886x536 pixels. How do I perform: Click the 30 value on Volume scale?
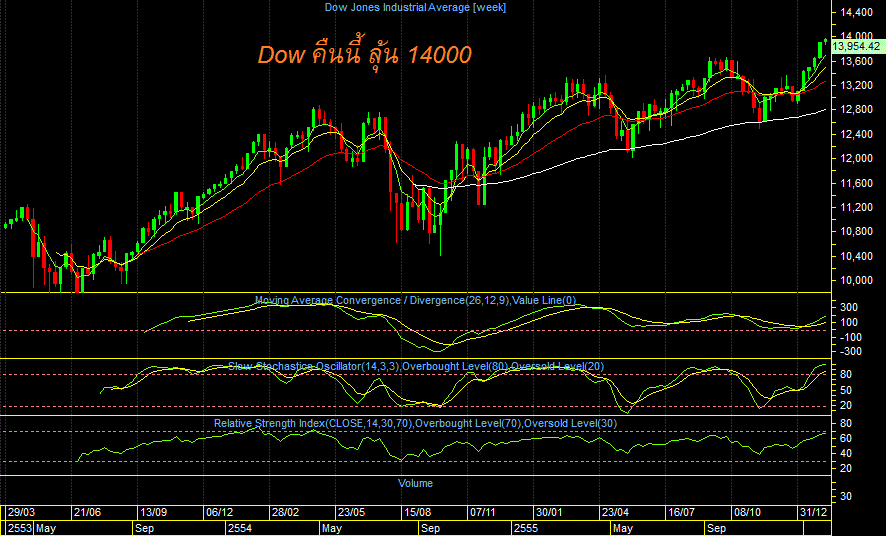click(846, 496)
